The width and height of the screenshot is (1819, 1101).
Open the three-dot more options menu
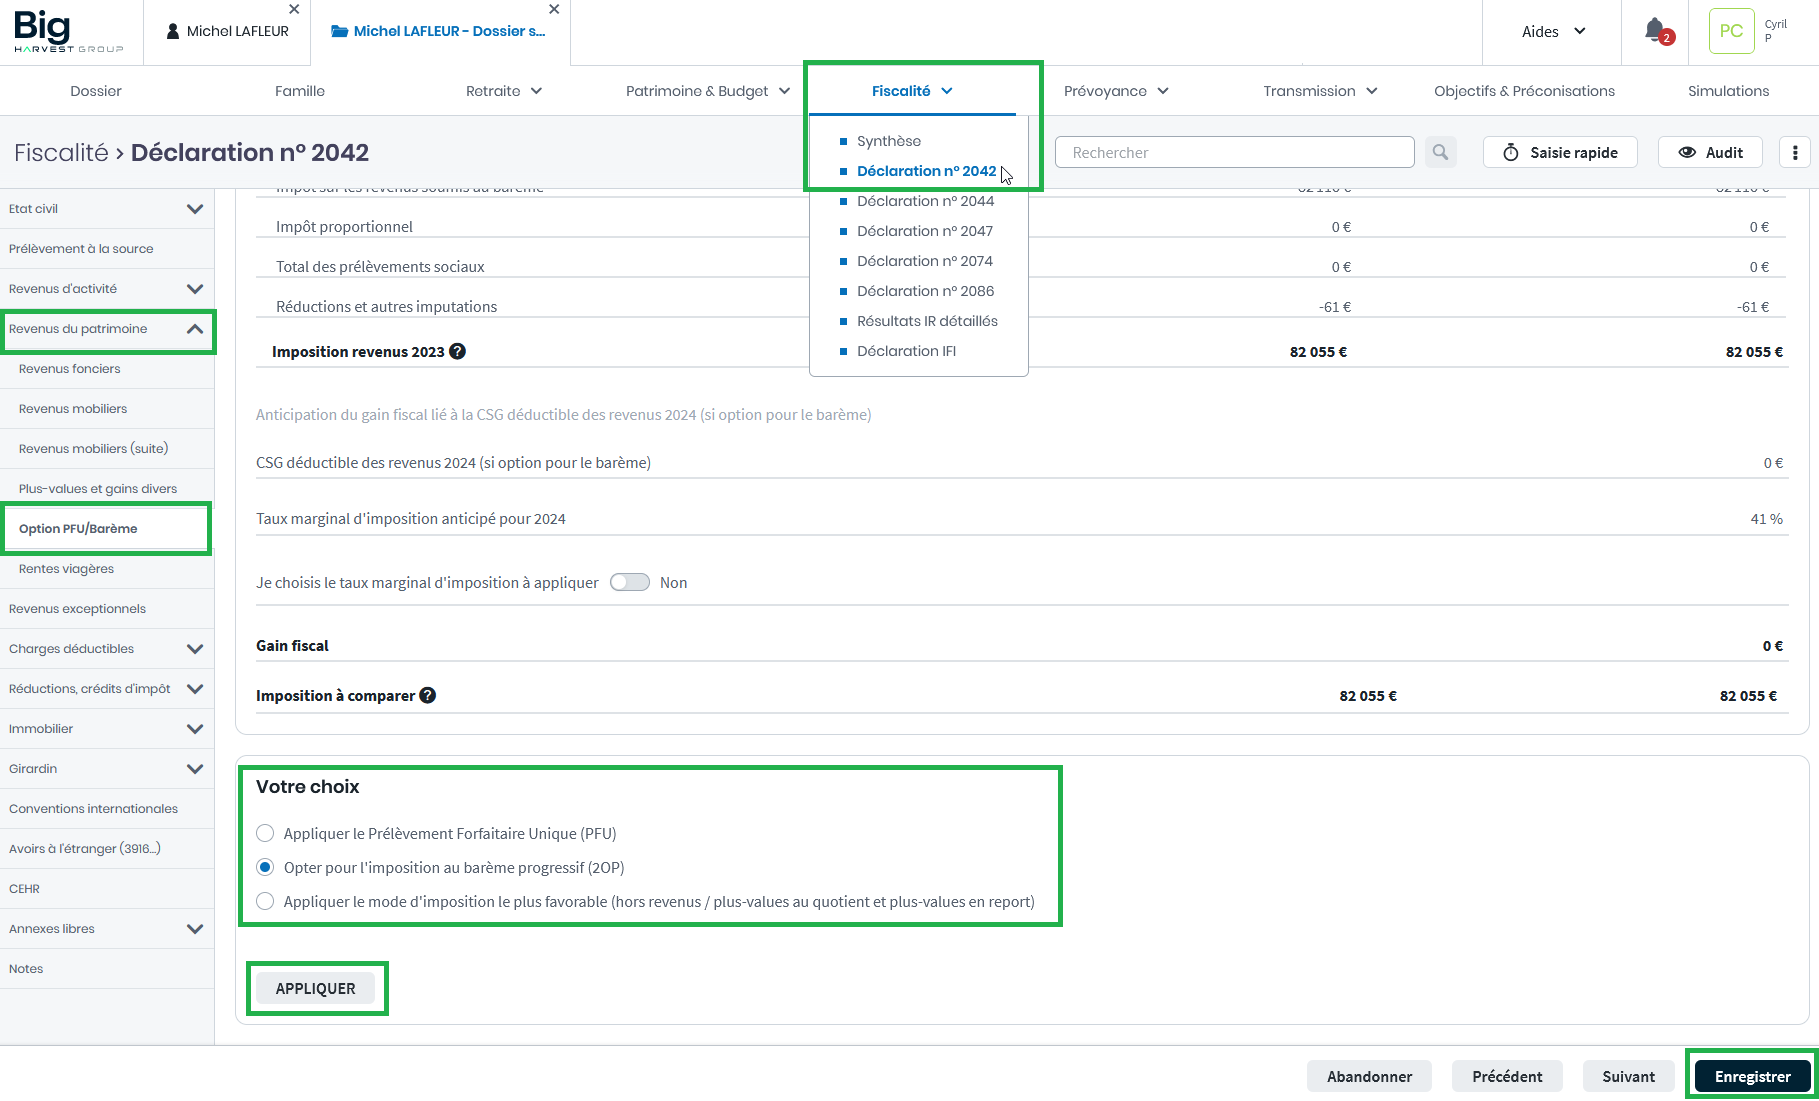click(x=1795, y=152)
